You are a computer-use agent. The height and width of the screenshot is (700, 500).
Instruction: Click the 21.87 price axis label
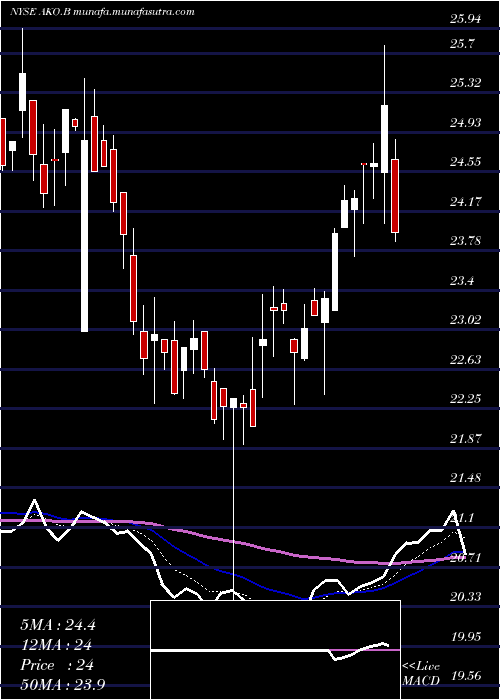[x=468, y=438]
